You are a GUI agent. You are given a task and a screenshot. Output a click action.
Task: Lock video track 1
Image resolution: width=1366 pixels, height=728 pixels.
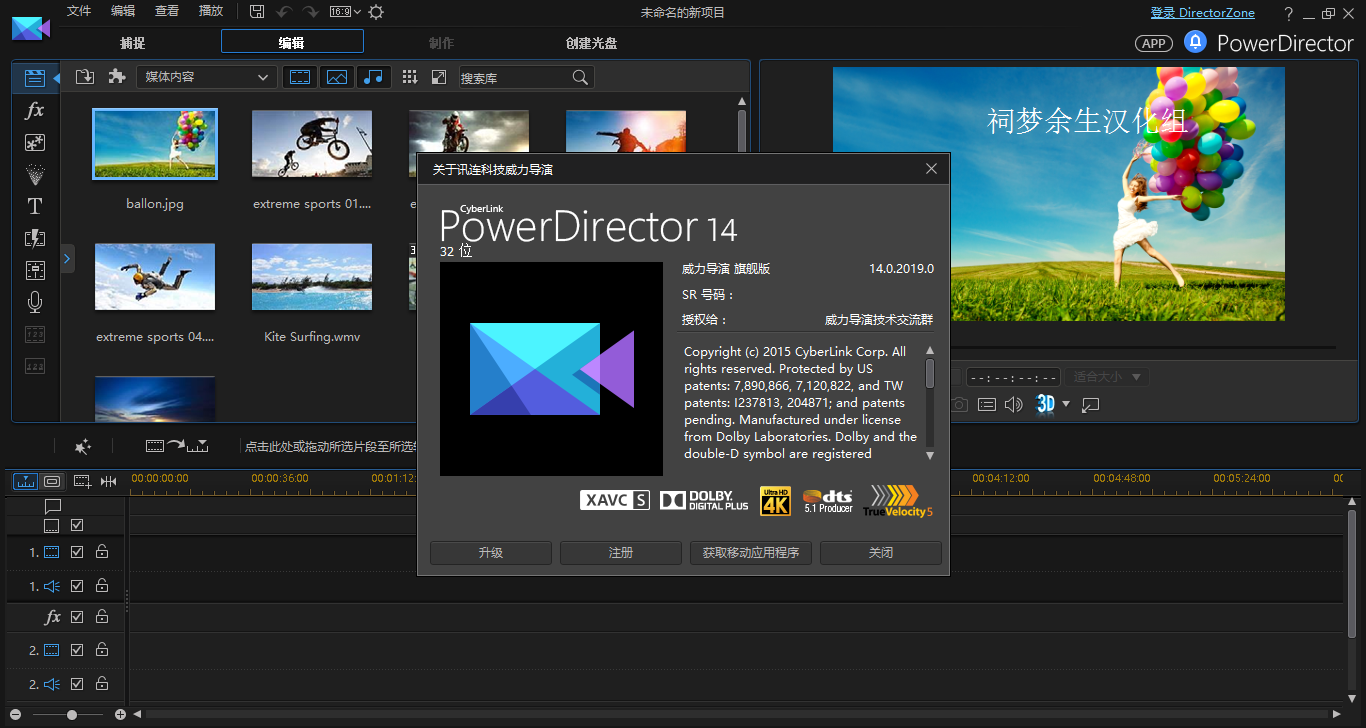(x=102, y=552)
